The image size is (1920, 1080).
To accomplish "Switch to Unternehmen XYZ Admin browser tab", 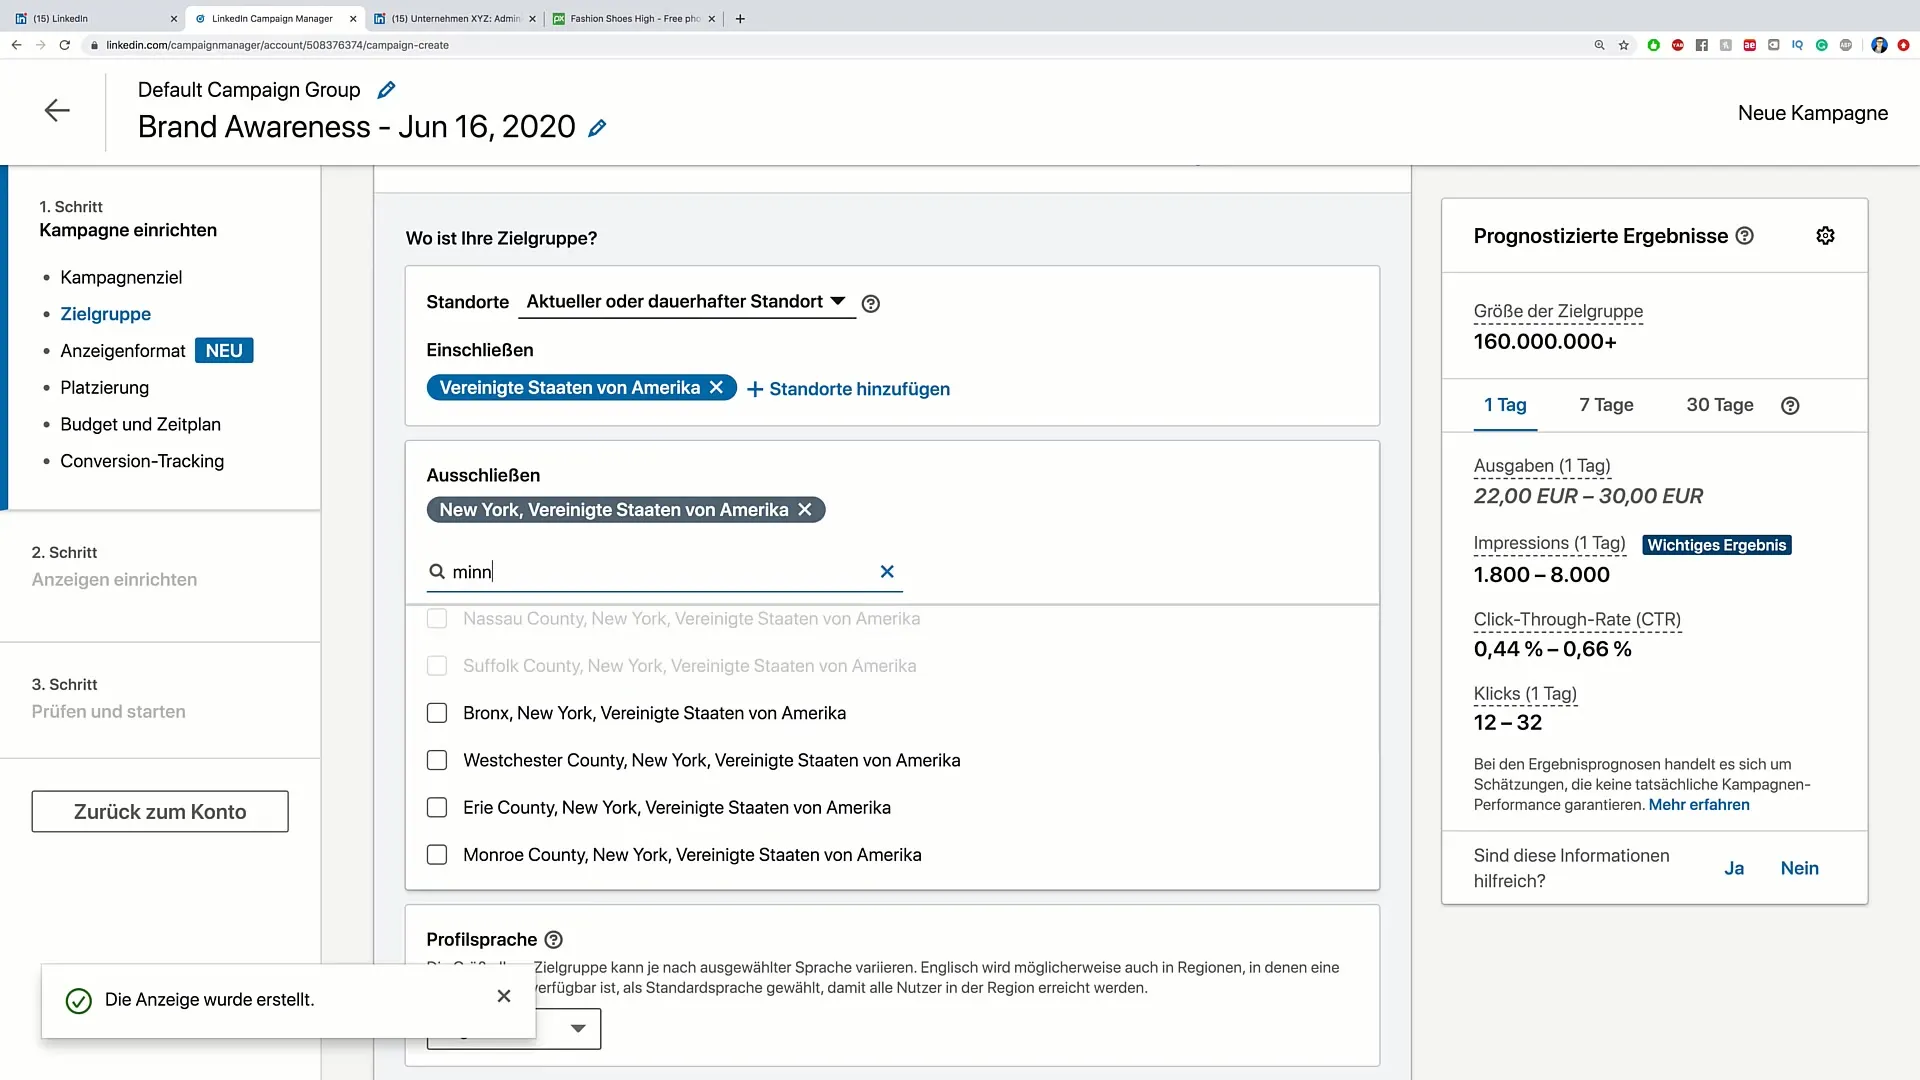I will click(x=455, y=18).
